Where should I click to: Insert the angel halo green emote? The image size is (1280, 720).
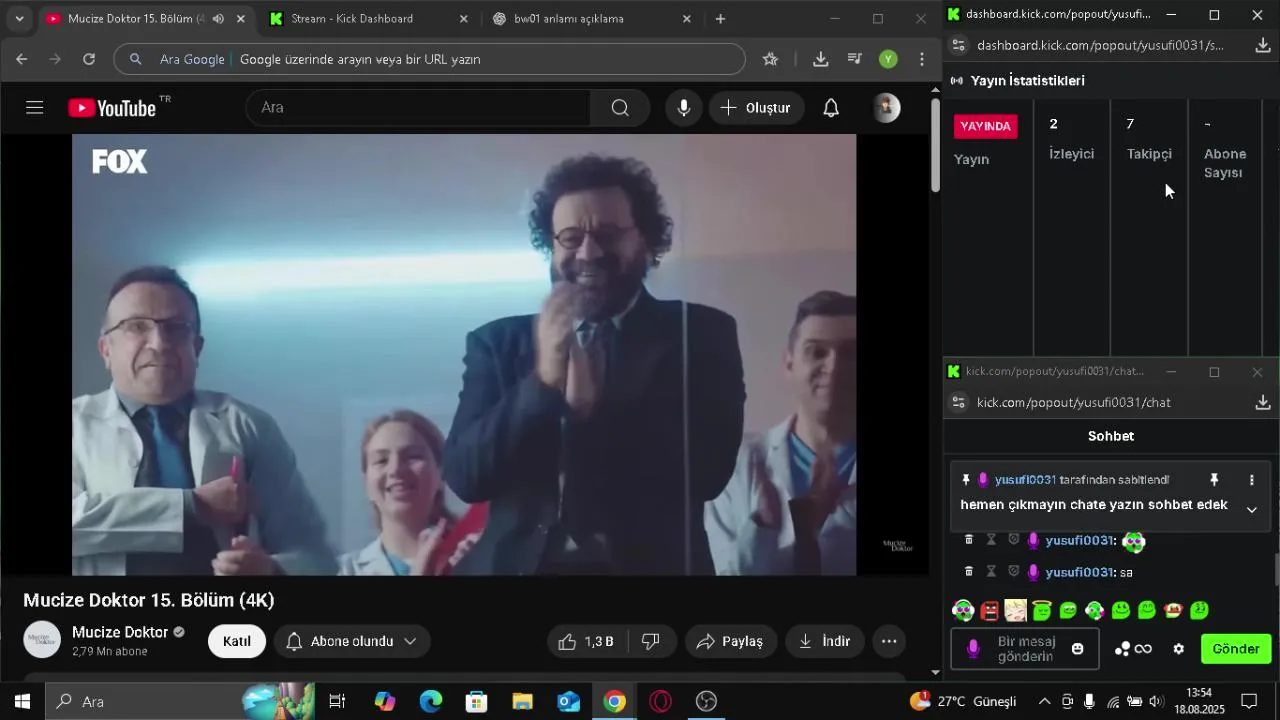pyautogui.click(x=1042, y=610)
